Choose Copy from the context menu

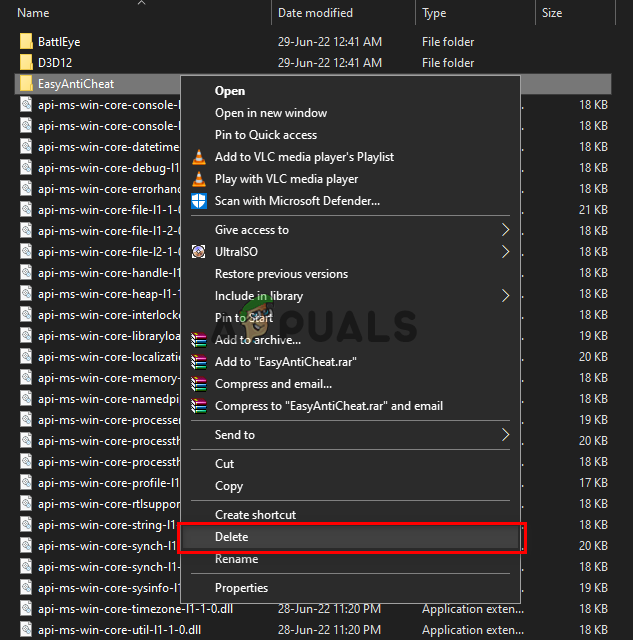(x=229, y=486)
